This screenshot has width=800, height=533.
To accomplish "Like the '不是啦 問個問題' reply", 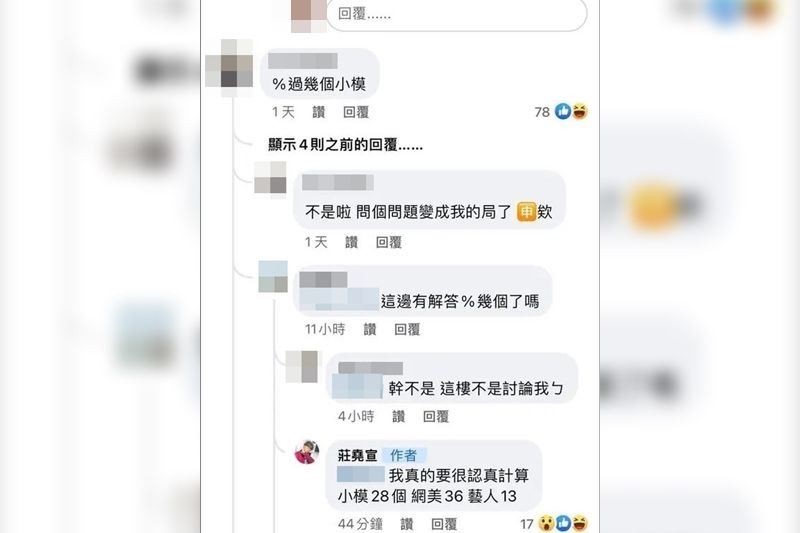I will coord(351,242).
